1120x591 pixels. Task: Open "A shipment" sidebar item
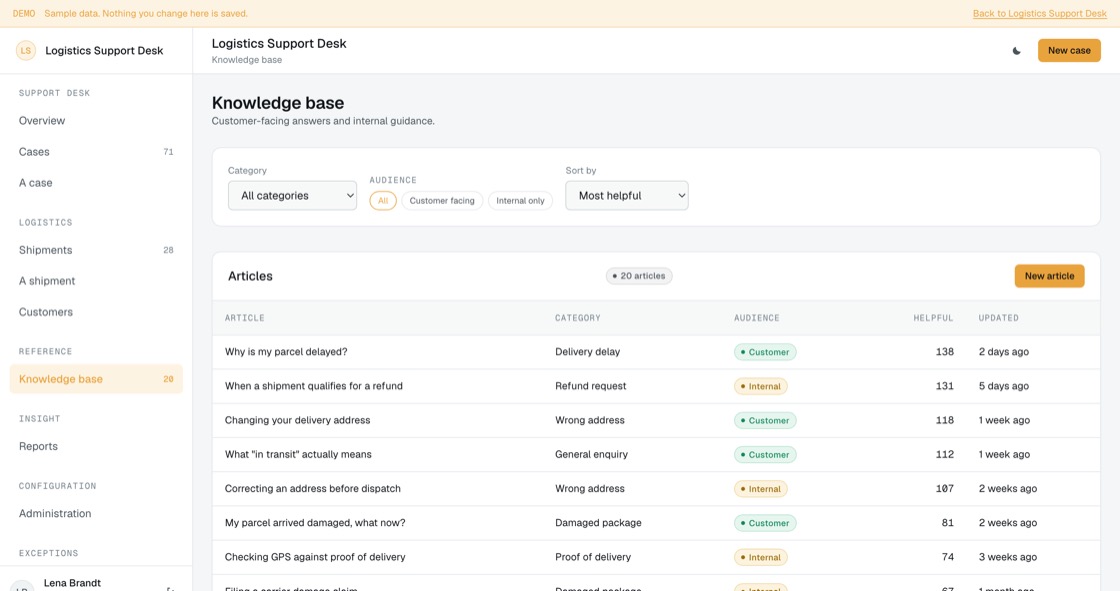pos(96,281)
